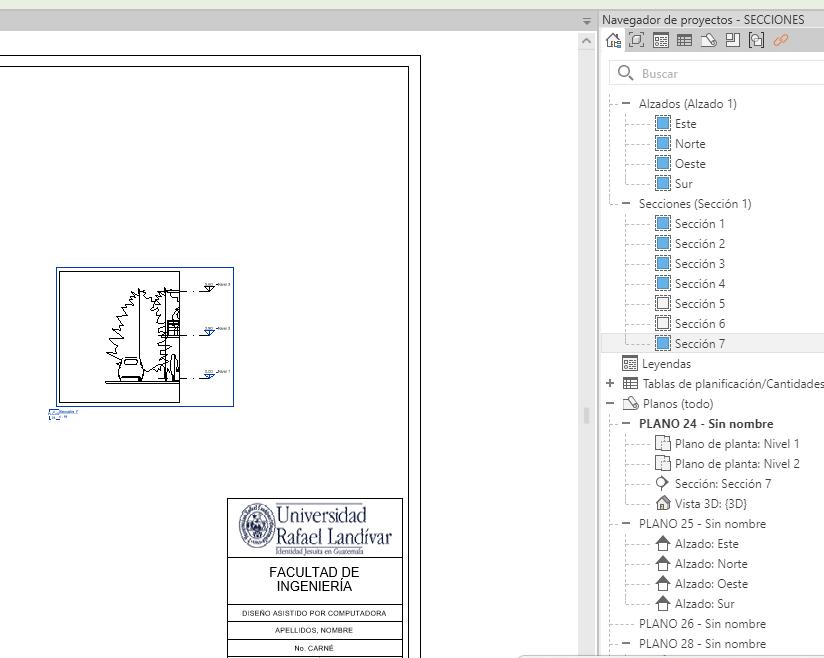
Task: Select the section viewport on the sheet
Action: tap(145, 337)
